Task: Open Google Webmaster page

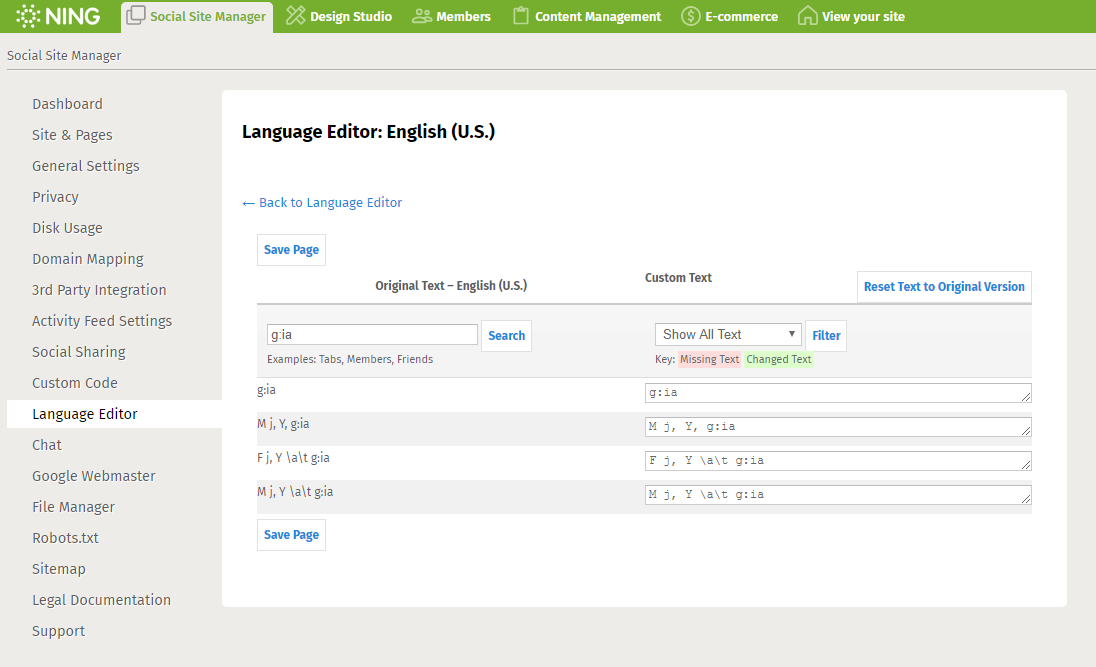Action: 94,476
